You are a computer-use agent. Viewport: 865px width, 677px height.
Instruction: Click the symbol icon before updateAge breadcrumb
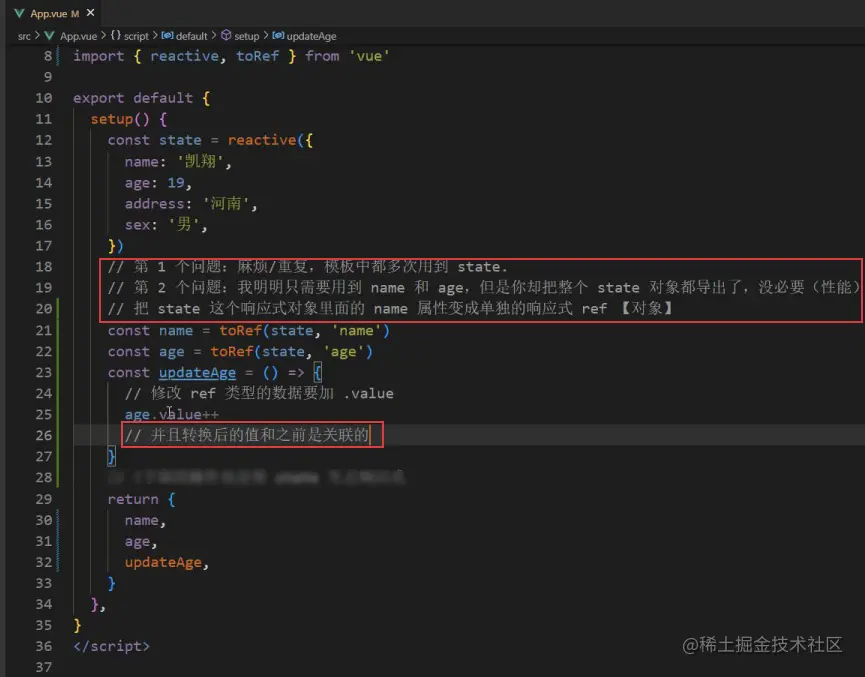point(279,35)
